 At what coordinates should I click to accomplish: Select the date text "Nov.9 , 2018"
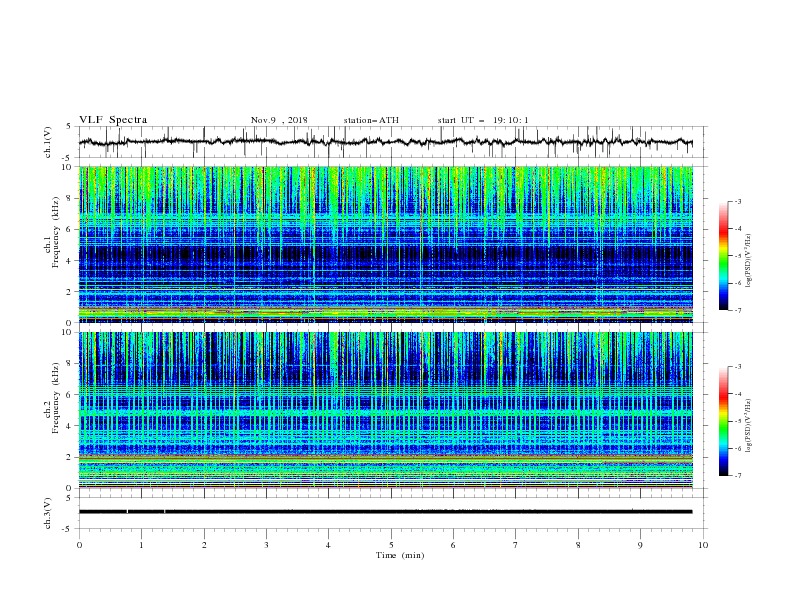(x=279, y=120)
